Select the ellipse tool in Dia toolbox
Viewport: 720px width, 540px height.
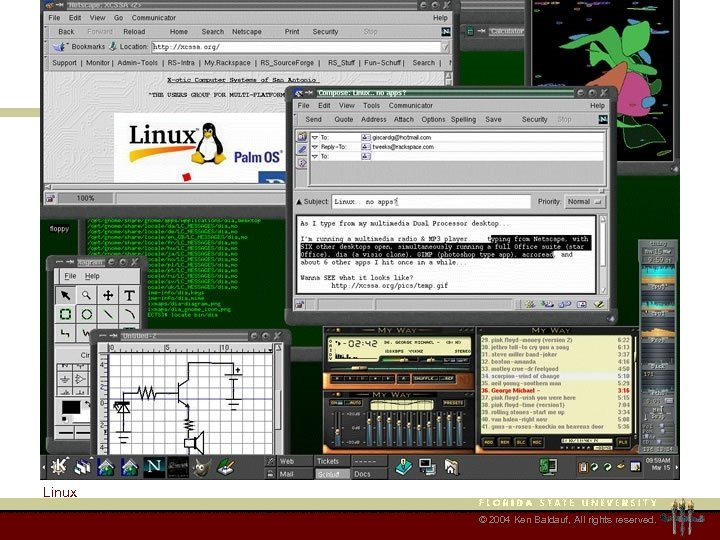tap(86, 314)
